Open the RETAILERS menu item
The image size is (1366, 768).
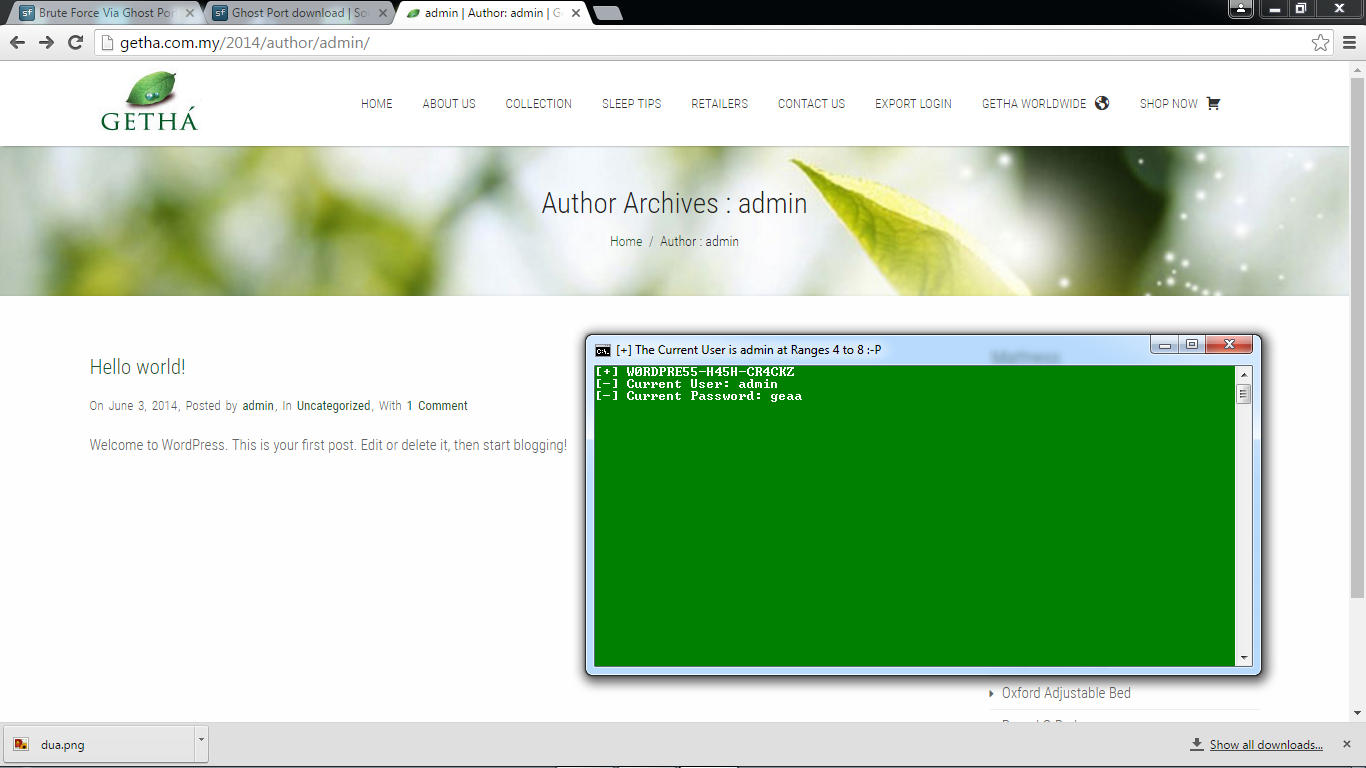[720, 104]
